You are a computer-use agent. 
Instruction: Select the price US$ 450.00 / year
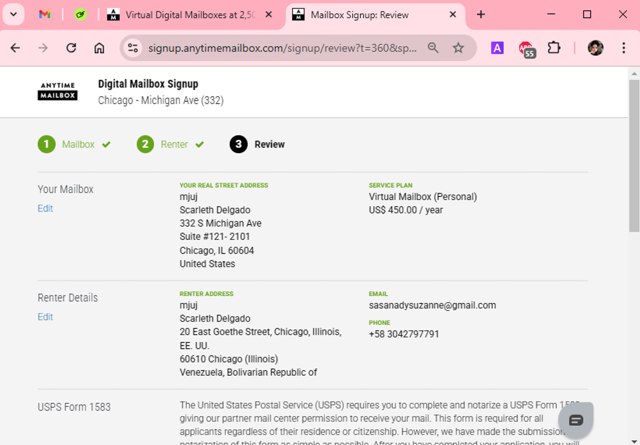406,210
